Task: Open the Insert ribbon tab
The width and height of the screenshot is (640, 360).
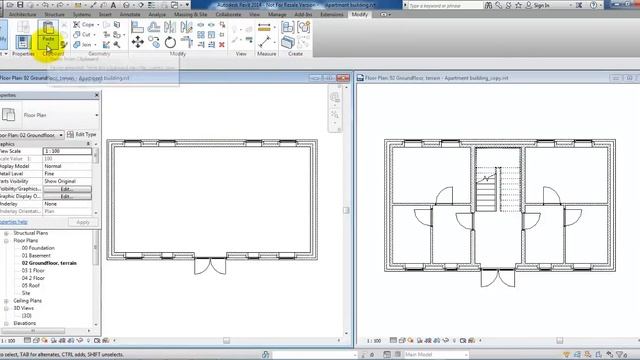Action: (x=105, y=14)
